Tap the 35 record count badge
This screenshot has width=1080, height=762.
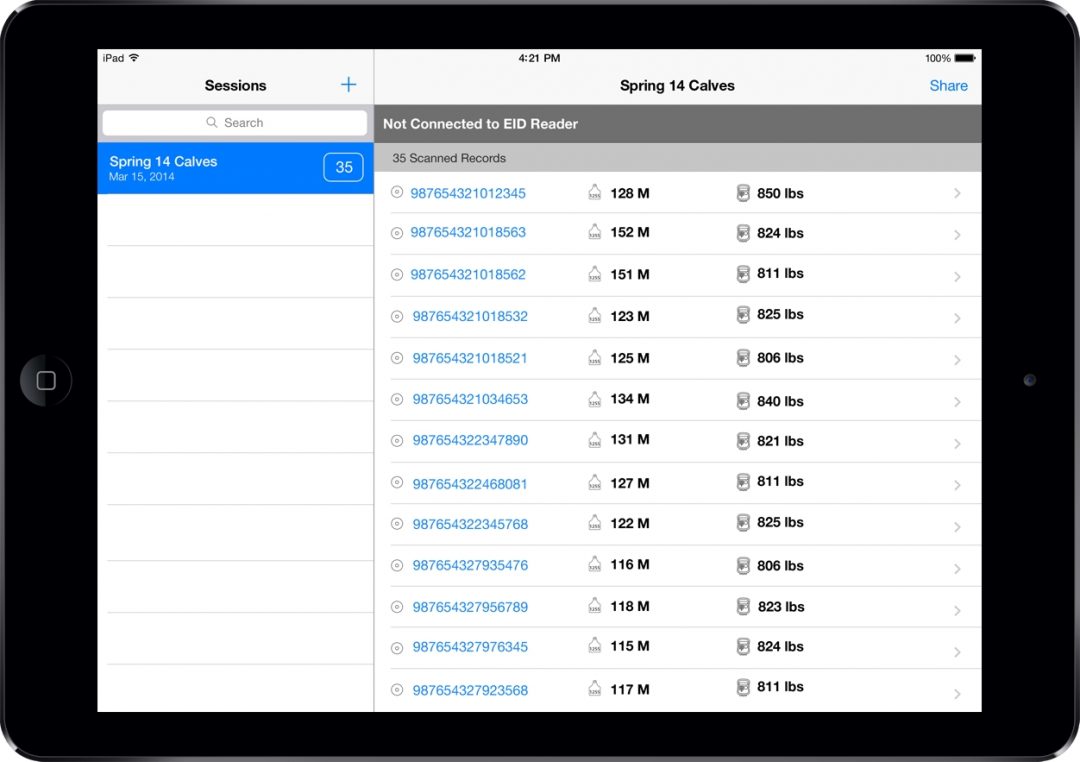point(343,168)
